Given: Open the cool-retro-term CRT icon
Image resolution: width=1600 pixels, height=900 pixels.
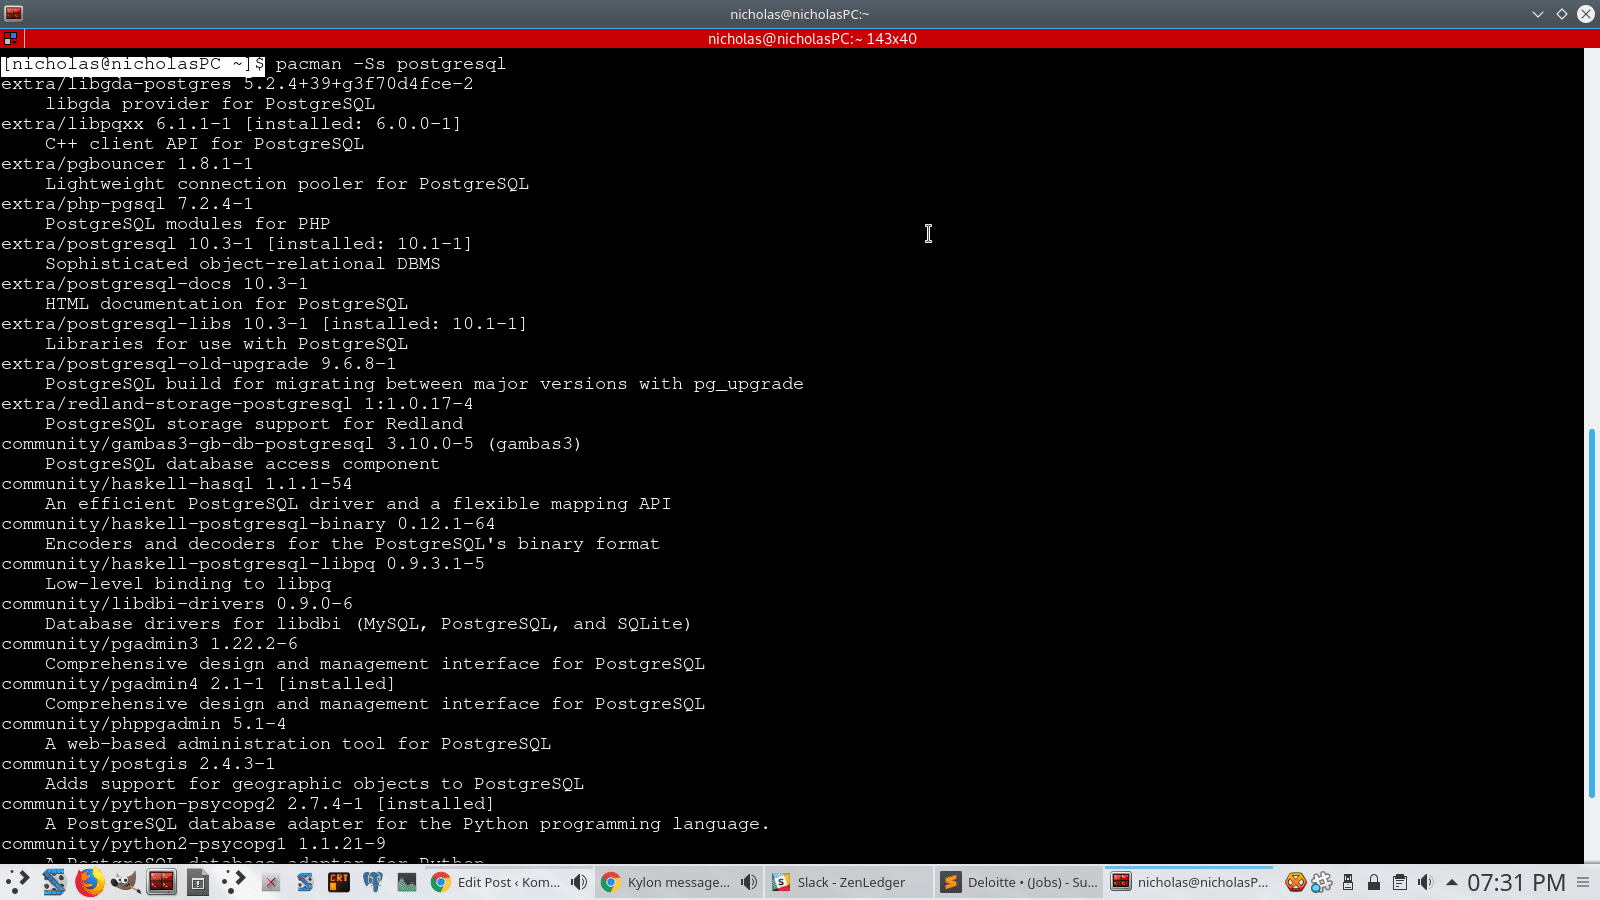Looking at the screenshot, I should 339,882.
